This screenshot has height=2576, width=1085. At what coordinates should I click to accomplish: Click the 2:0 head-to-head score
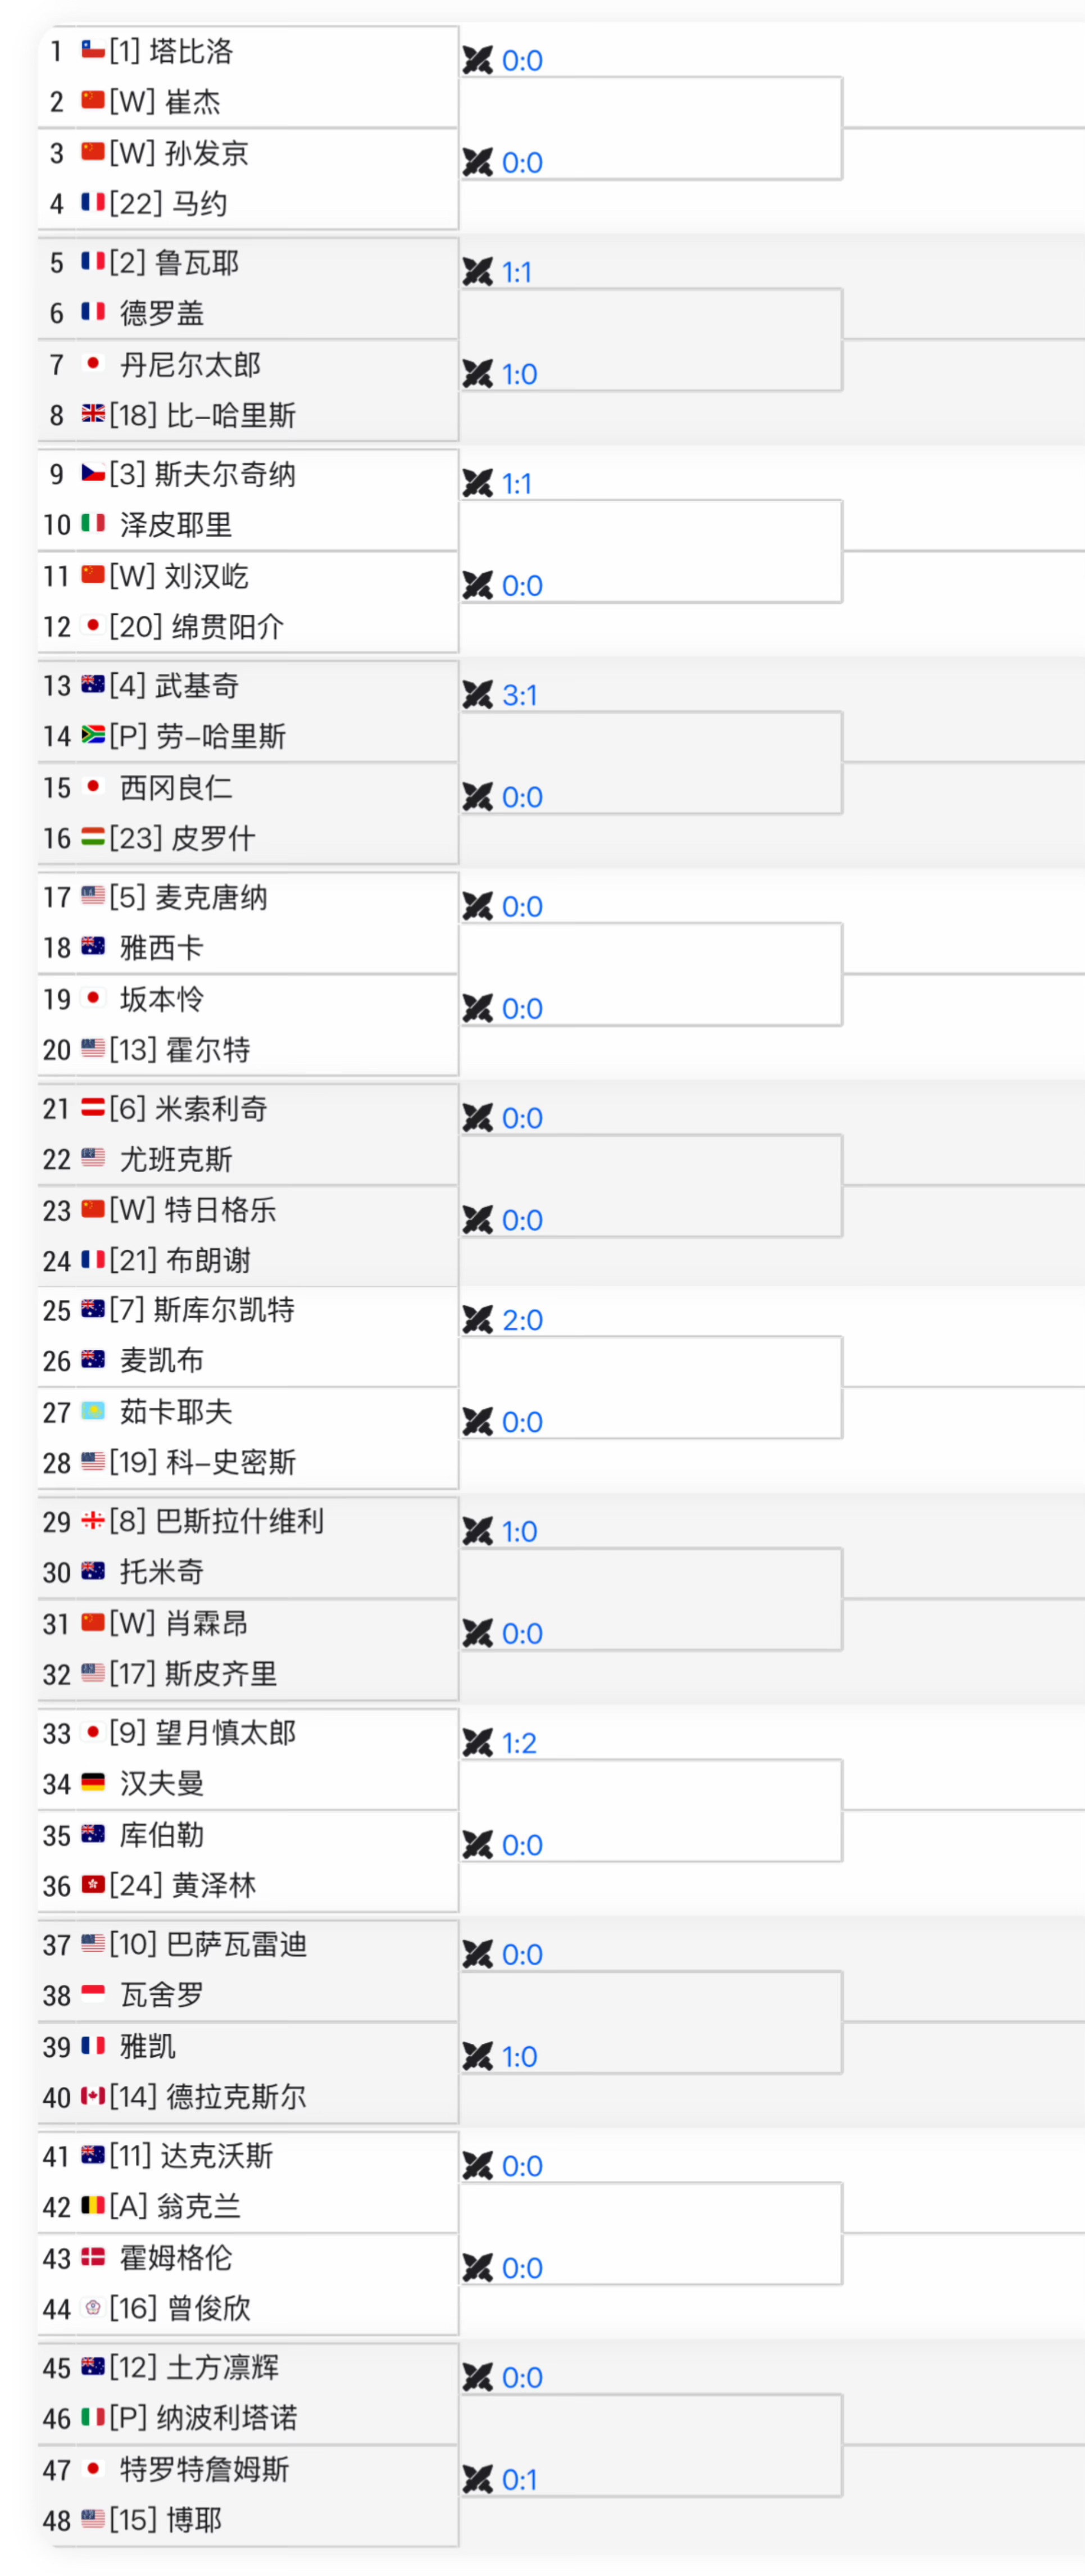click(522, 1320)
